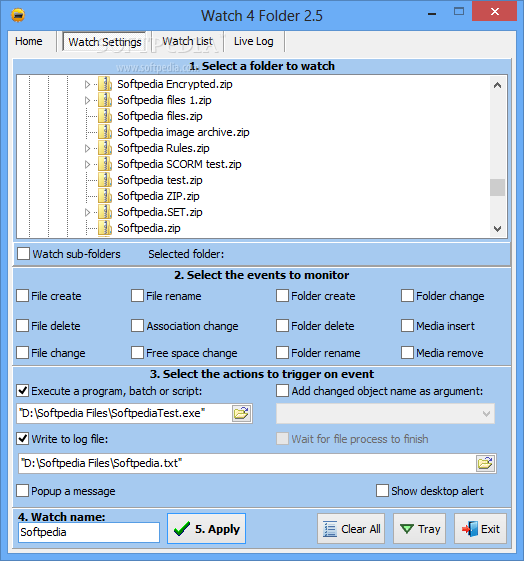Click the log file path input field
The height and width of the screenshot is (561, 524).
[247, 464]
